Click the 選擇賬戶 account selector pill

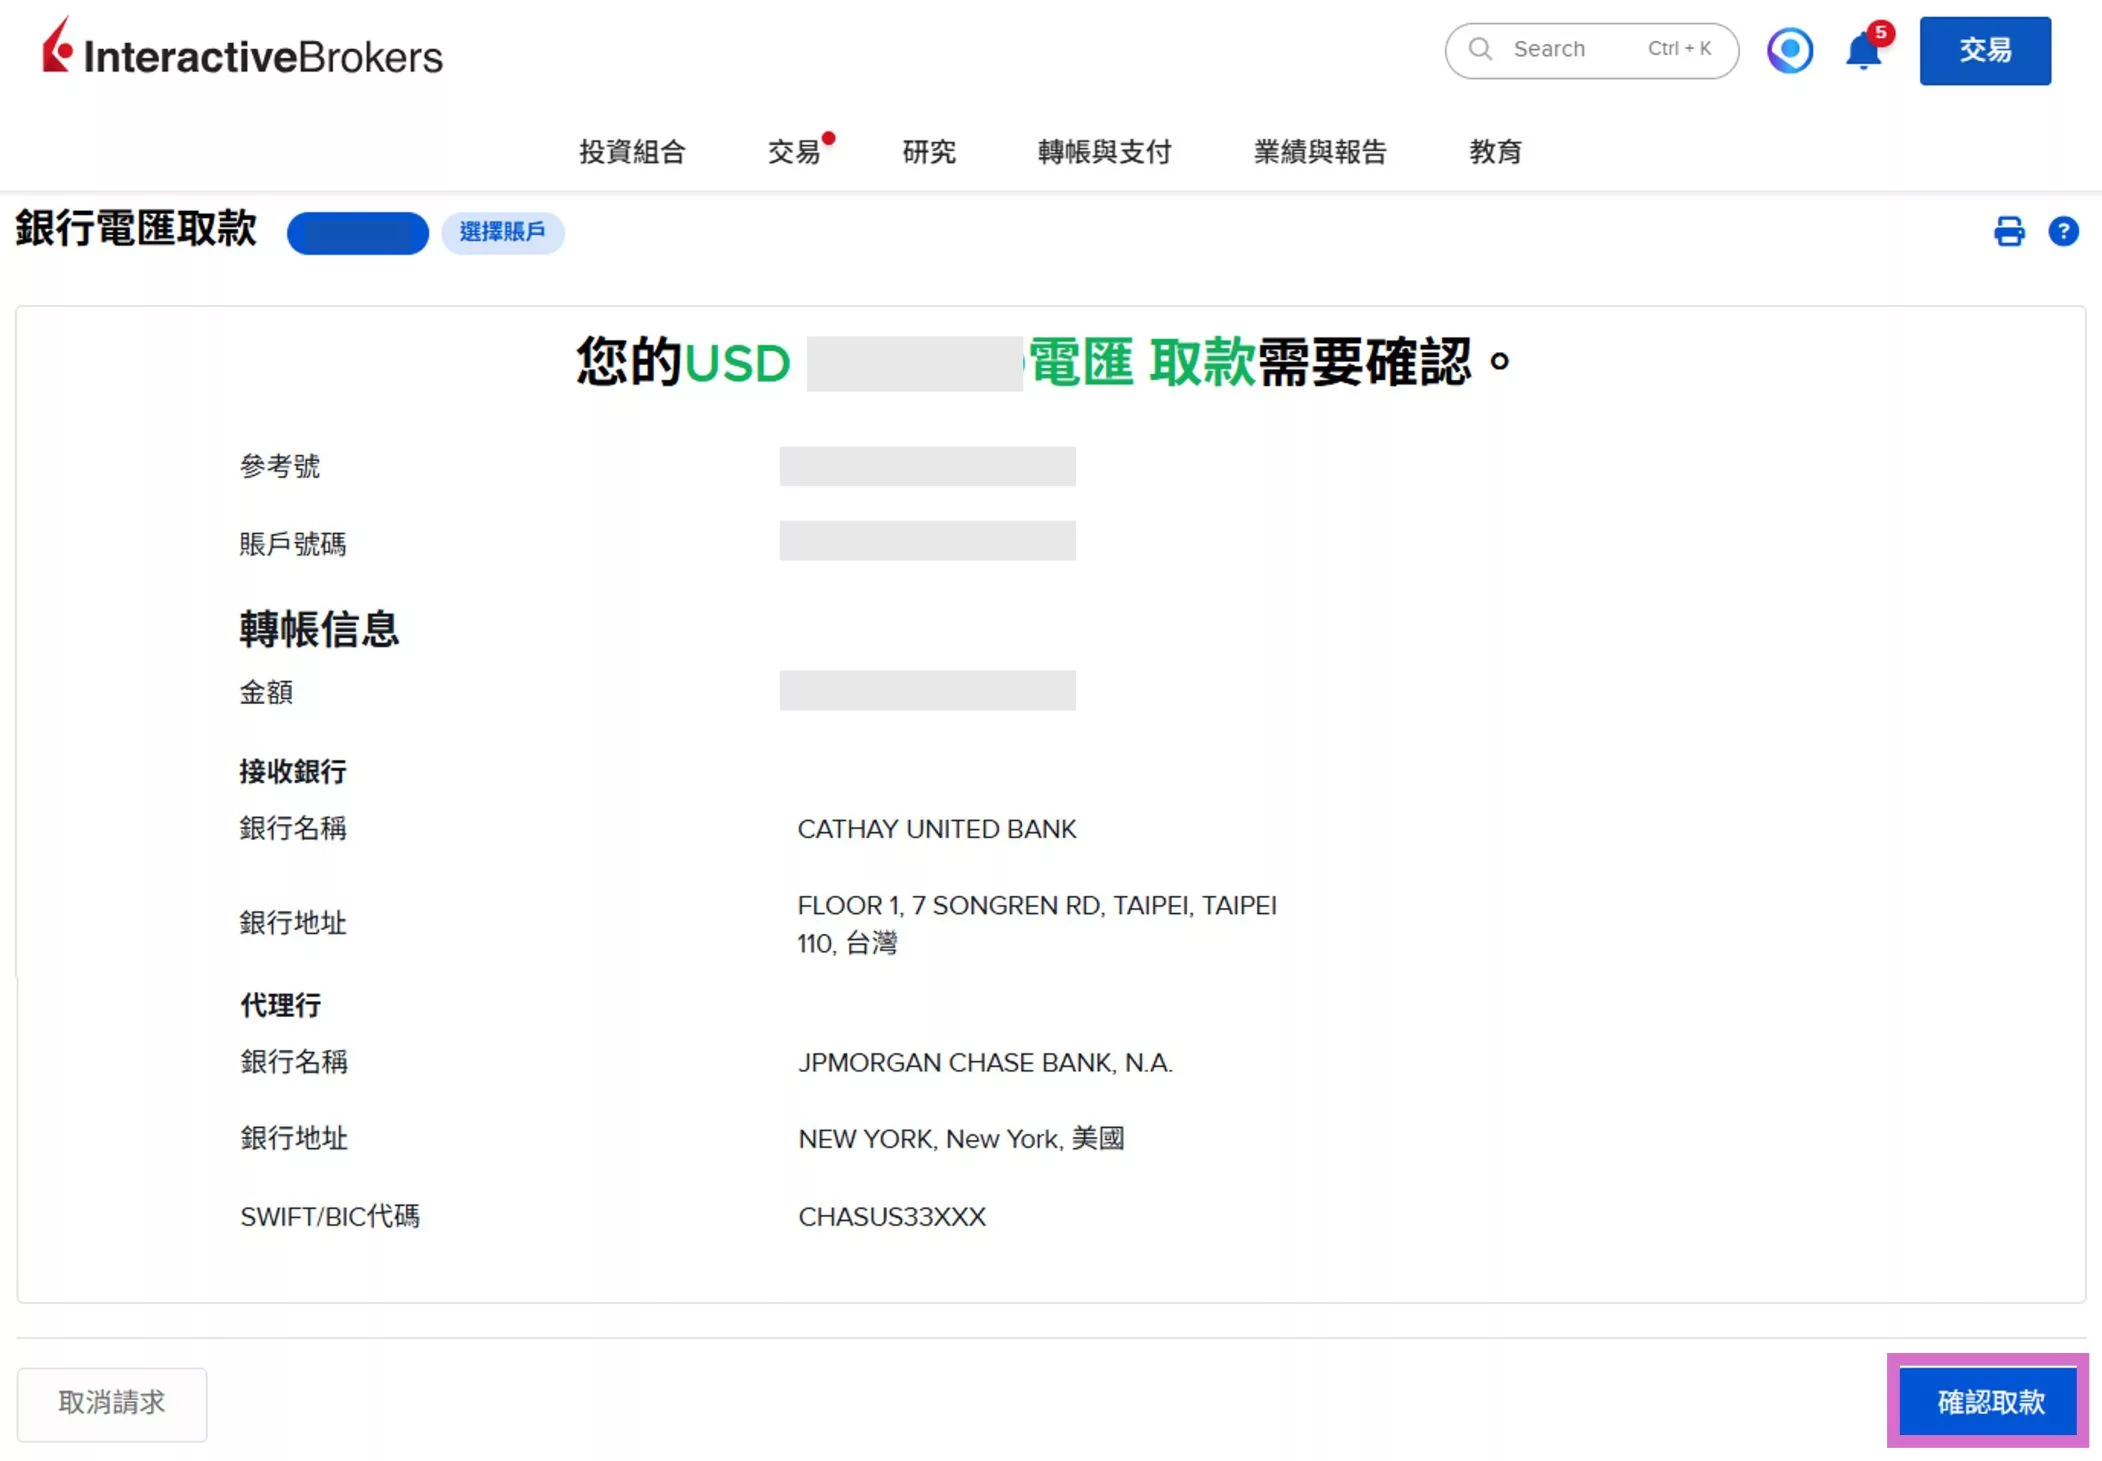click(503, 232)
